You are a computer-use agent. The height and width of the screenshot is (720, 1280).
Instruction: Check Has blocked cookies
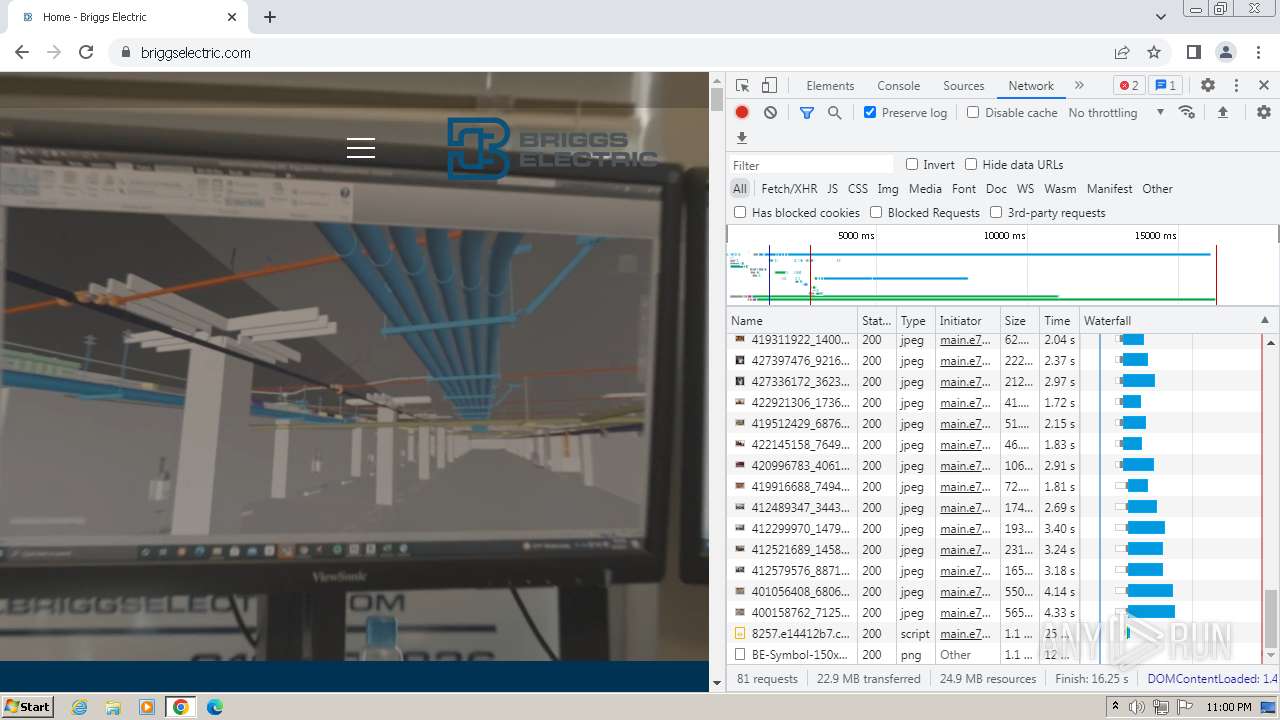pos(740,212)
